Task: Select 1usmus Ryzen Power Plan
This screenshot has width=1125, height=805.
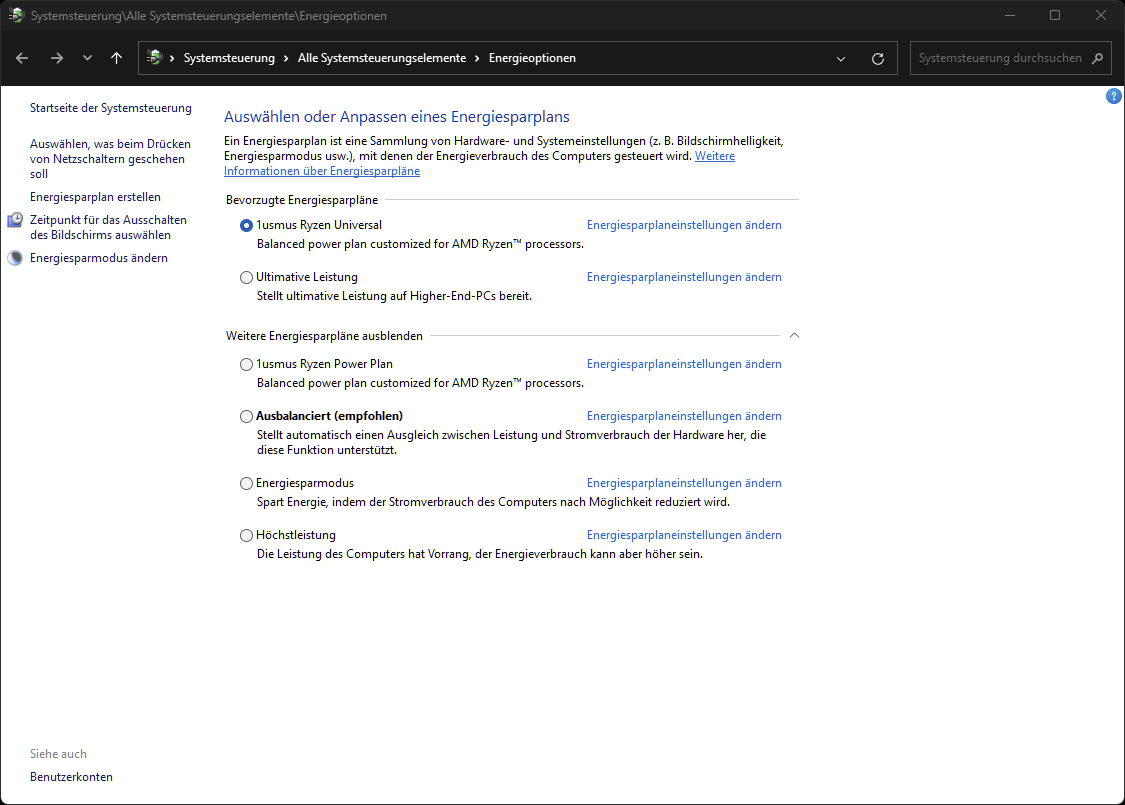Action: pos(246,364)
